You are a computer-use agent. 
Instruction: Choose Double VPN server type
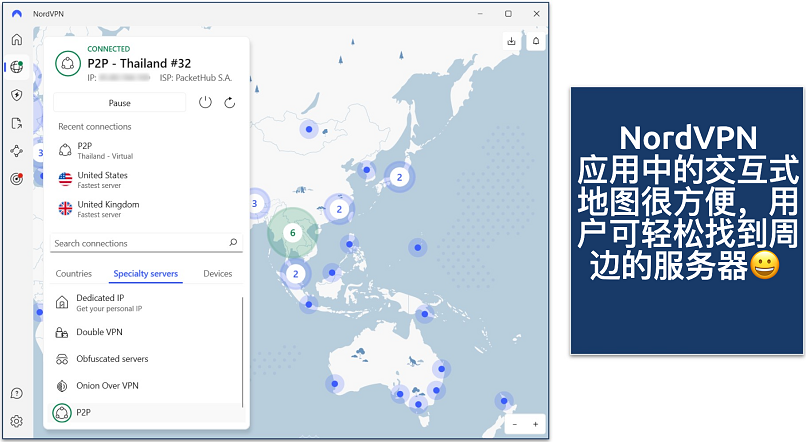tap(145, 332)
